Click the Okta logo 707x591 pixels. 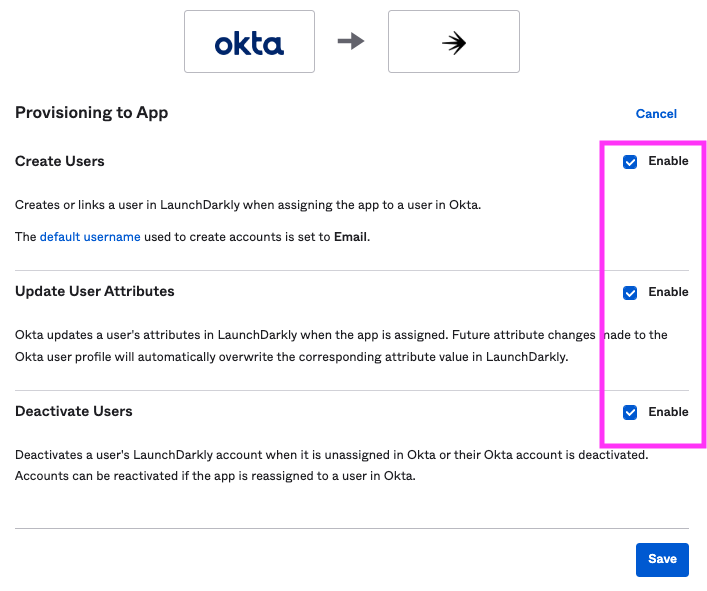(249, 42)
